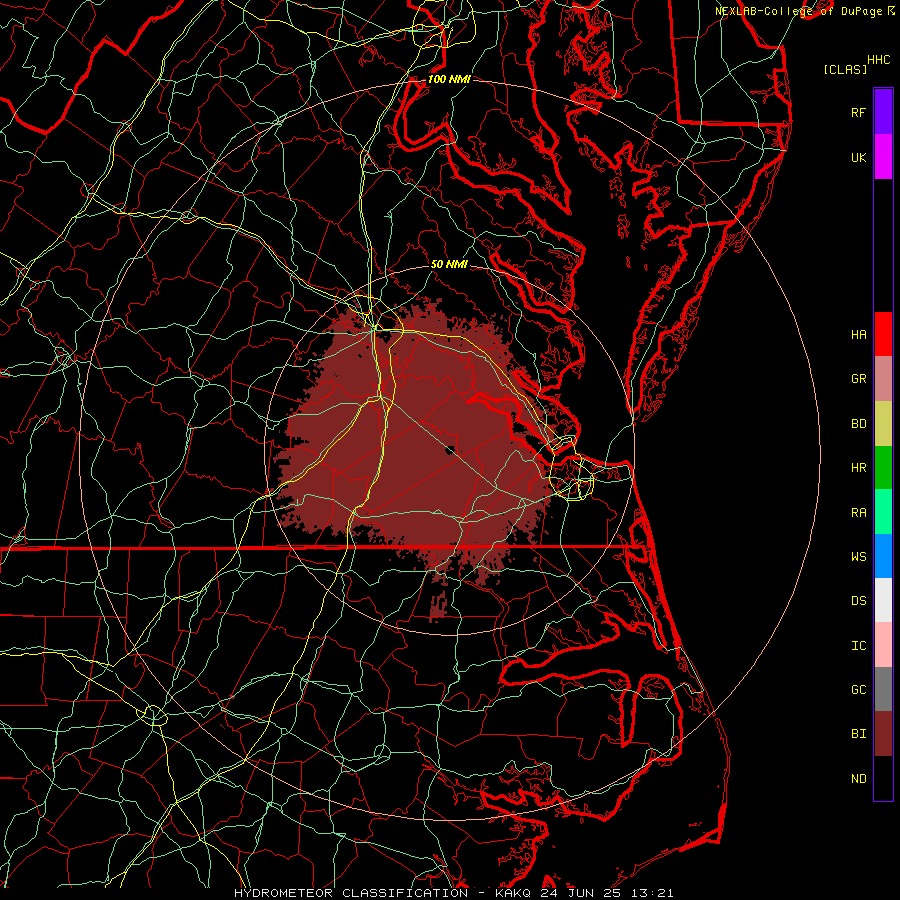900x900 pixels.
Task: Click the Hydrometeor Classification KAKQ title caption
Action: point(453,893)
